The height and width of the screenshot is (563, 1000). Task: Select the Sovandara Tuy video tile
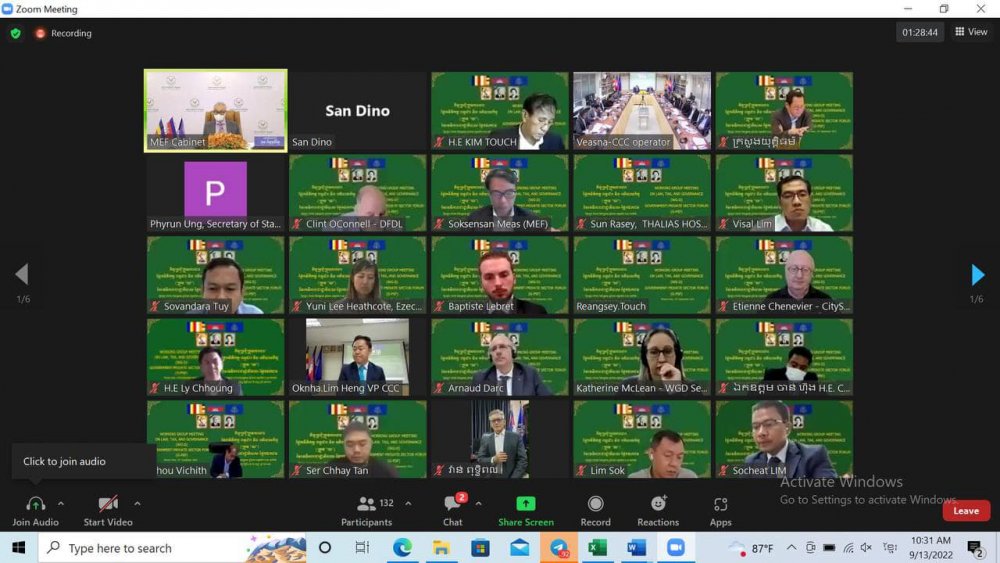216,275
